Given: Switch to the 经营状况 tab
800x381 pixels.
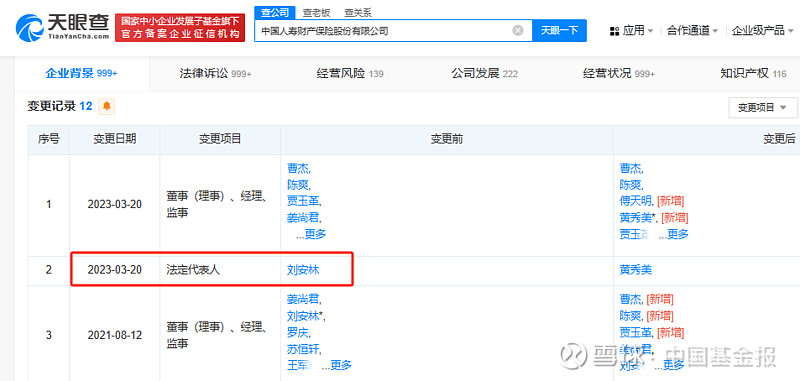Looking at the screenshot, I should (x=619, y=73).
